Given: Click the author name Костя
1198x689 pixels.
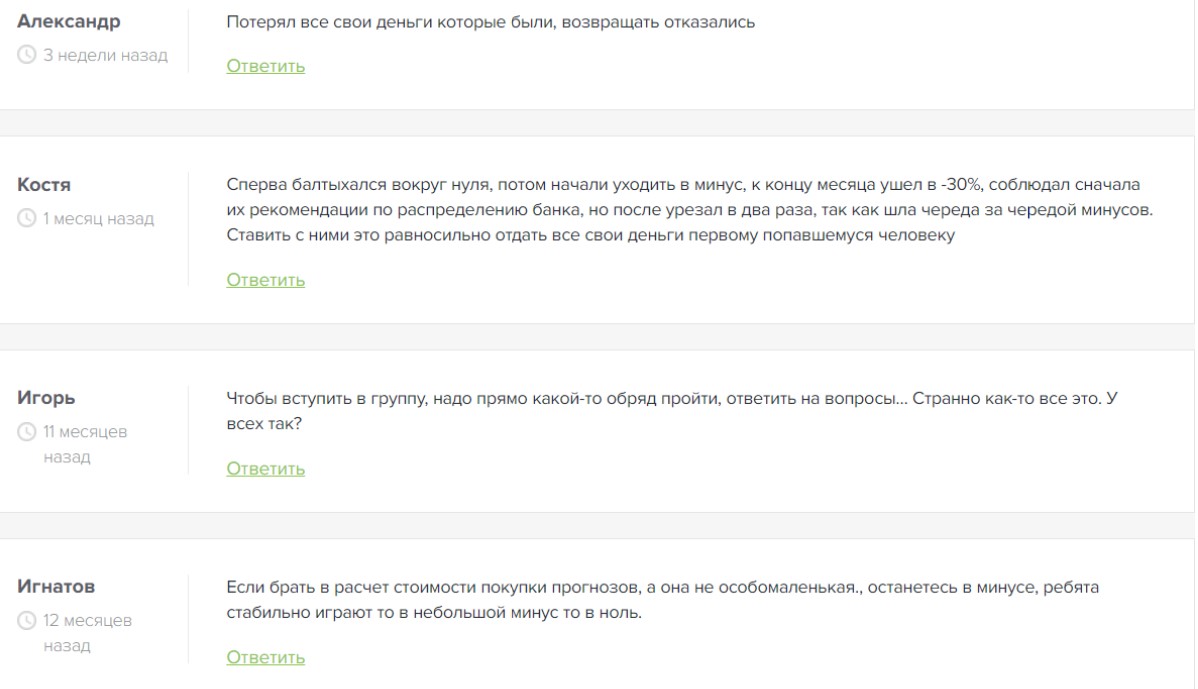Looking at the screenshot, I should (x=44, y=185).
